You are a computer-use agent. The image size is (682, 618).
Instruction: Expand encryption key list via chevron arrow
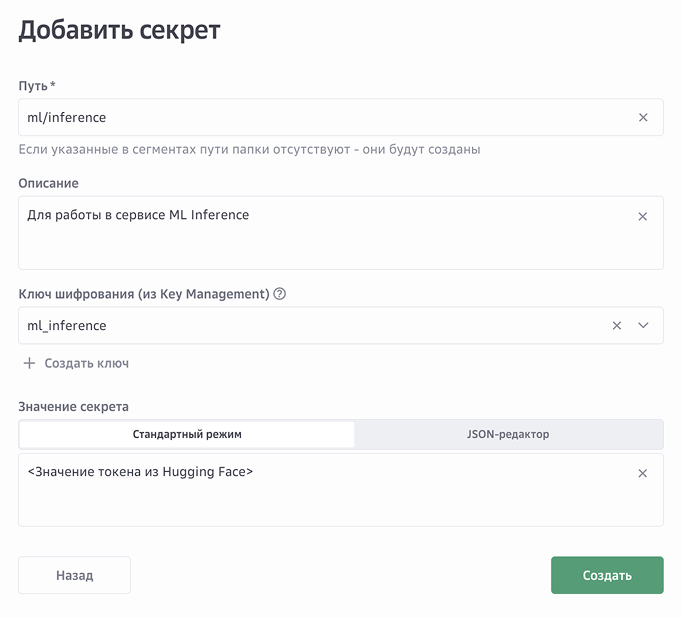[x=643, y=325]
